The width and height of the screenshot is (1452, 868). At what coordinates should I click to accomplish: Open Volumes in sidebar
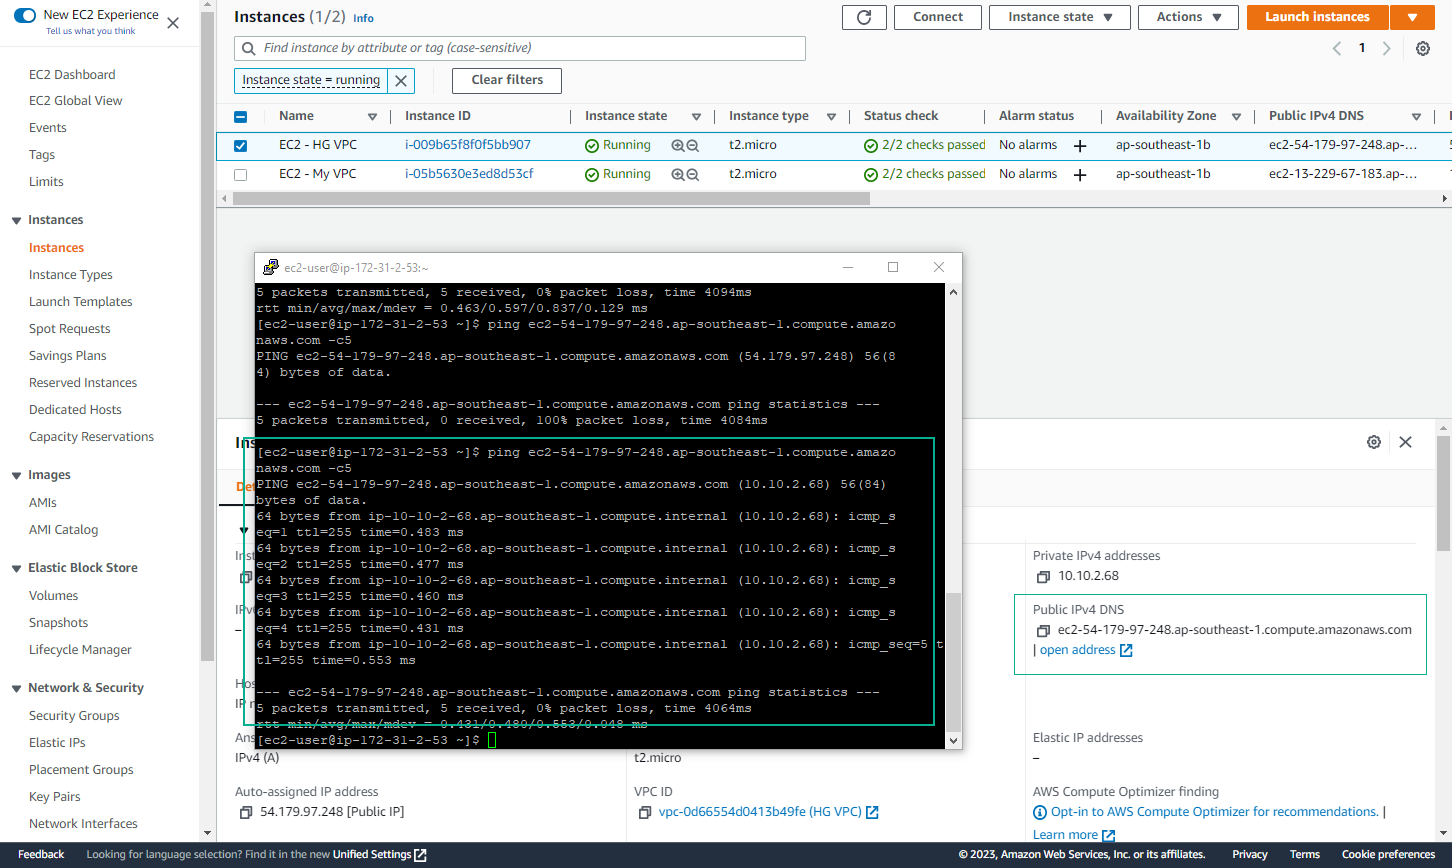coord(53,596)
